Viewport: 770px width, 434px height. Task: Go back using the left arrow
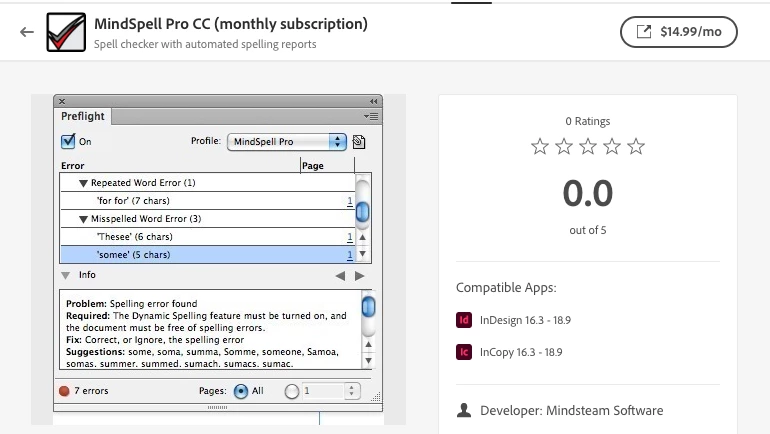(x=27, y=32)
